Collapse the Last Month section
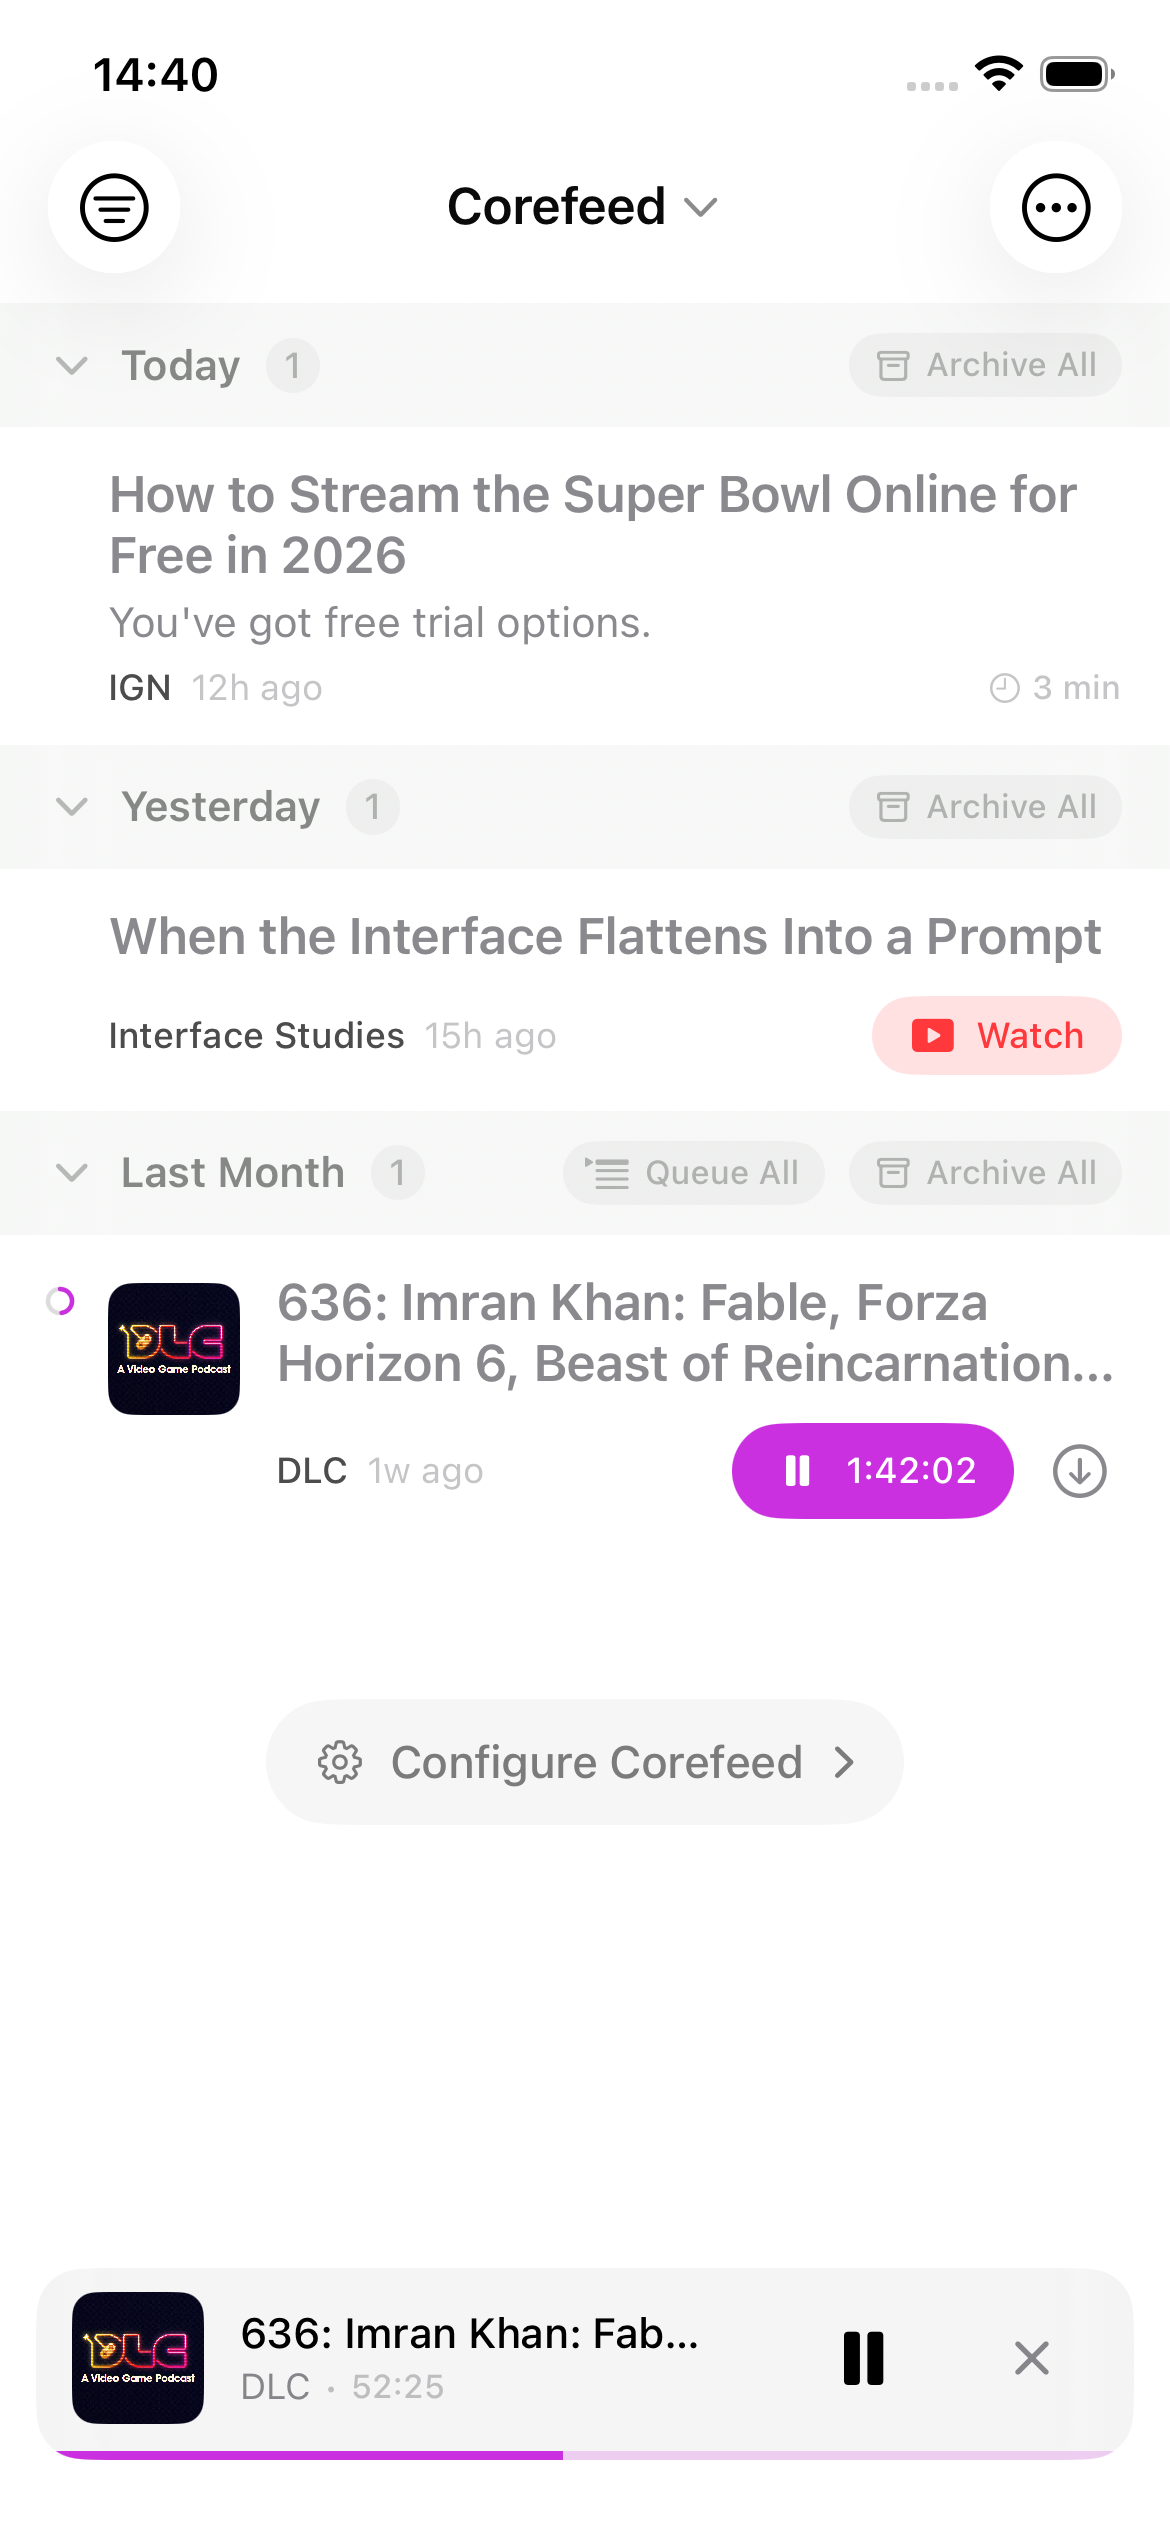Screen dimensions: 1170x2532 coord(72,1172)
